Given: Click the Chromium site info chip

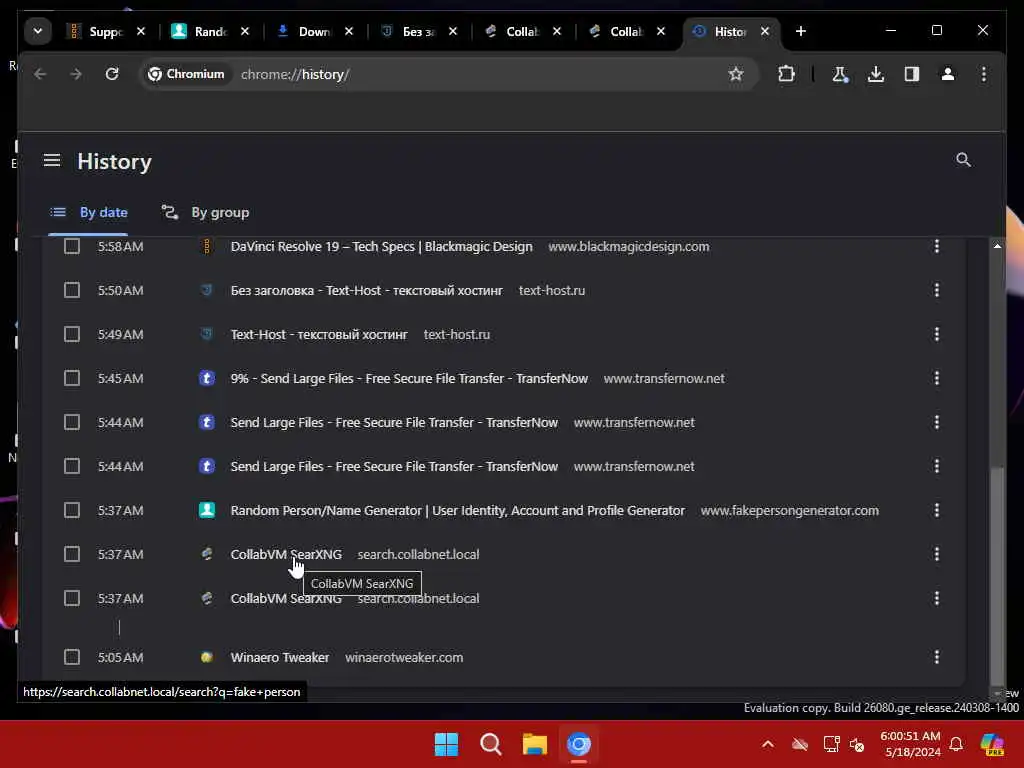Looking at the screenshot, I should [x=186, y=74].
